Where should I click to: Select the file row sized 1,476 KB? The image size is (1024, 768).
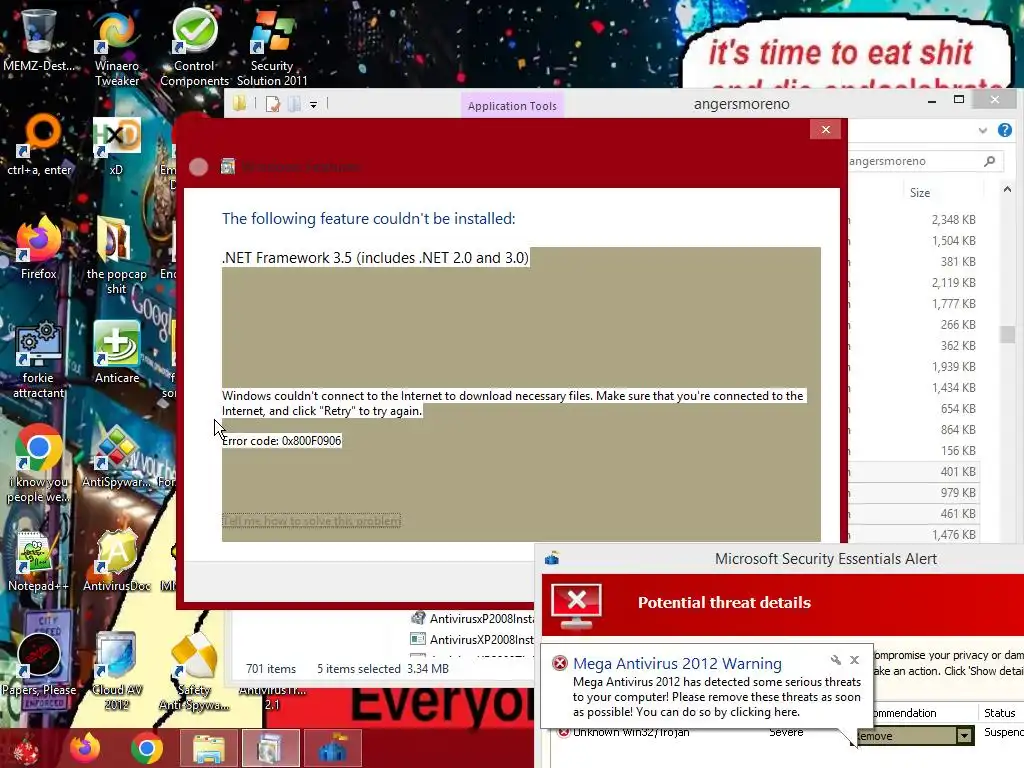point(914,534)
